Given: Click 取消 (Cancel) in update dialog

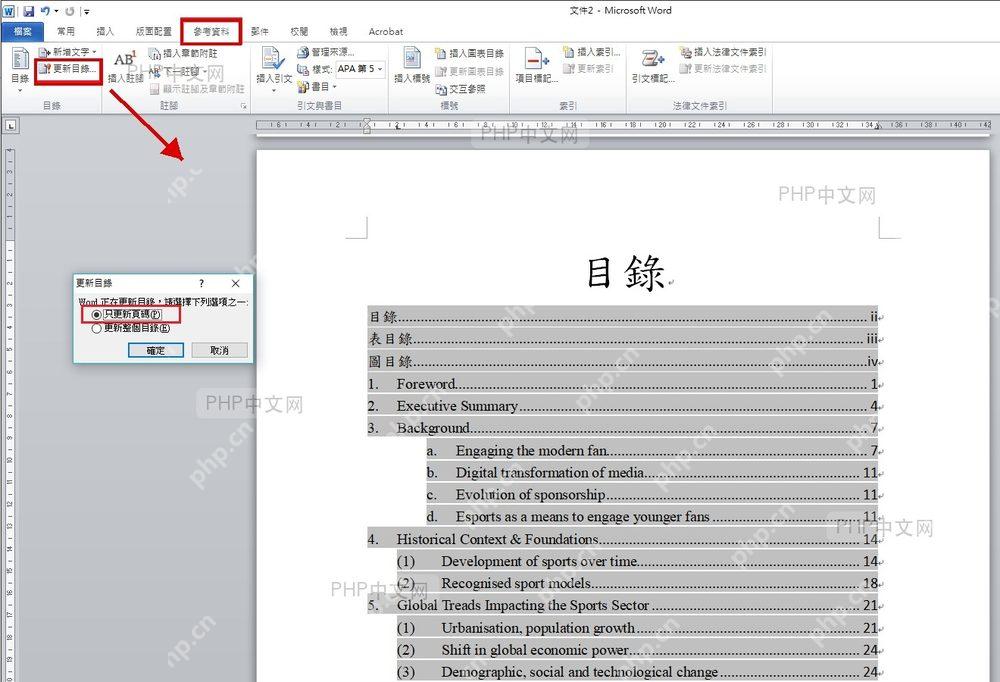Looking at the screenshot, I should 219,350.
